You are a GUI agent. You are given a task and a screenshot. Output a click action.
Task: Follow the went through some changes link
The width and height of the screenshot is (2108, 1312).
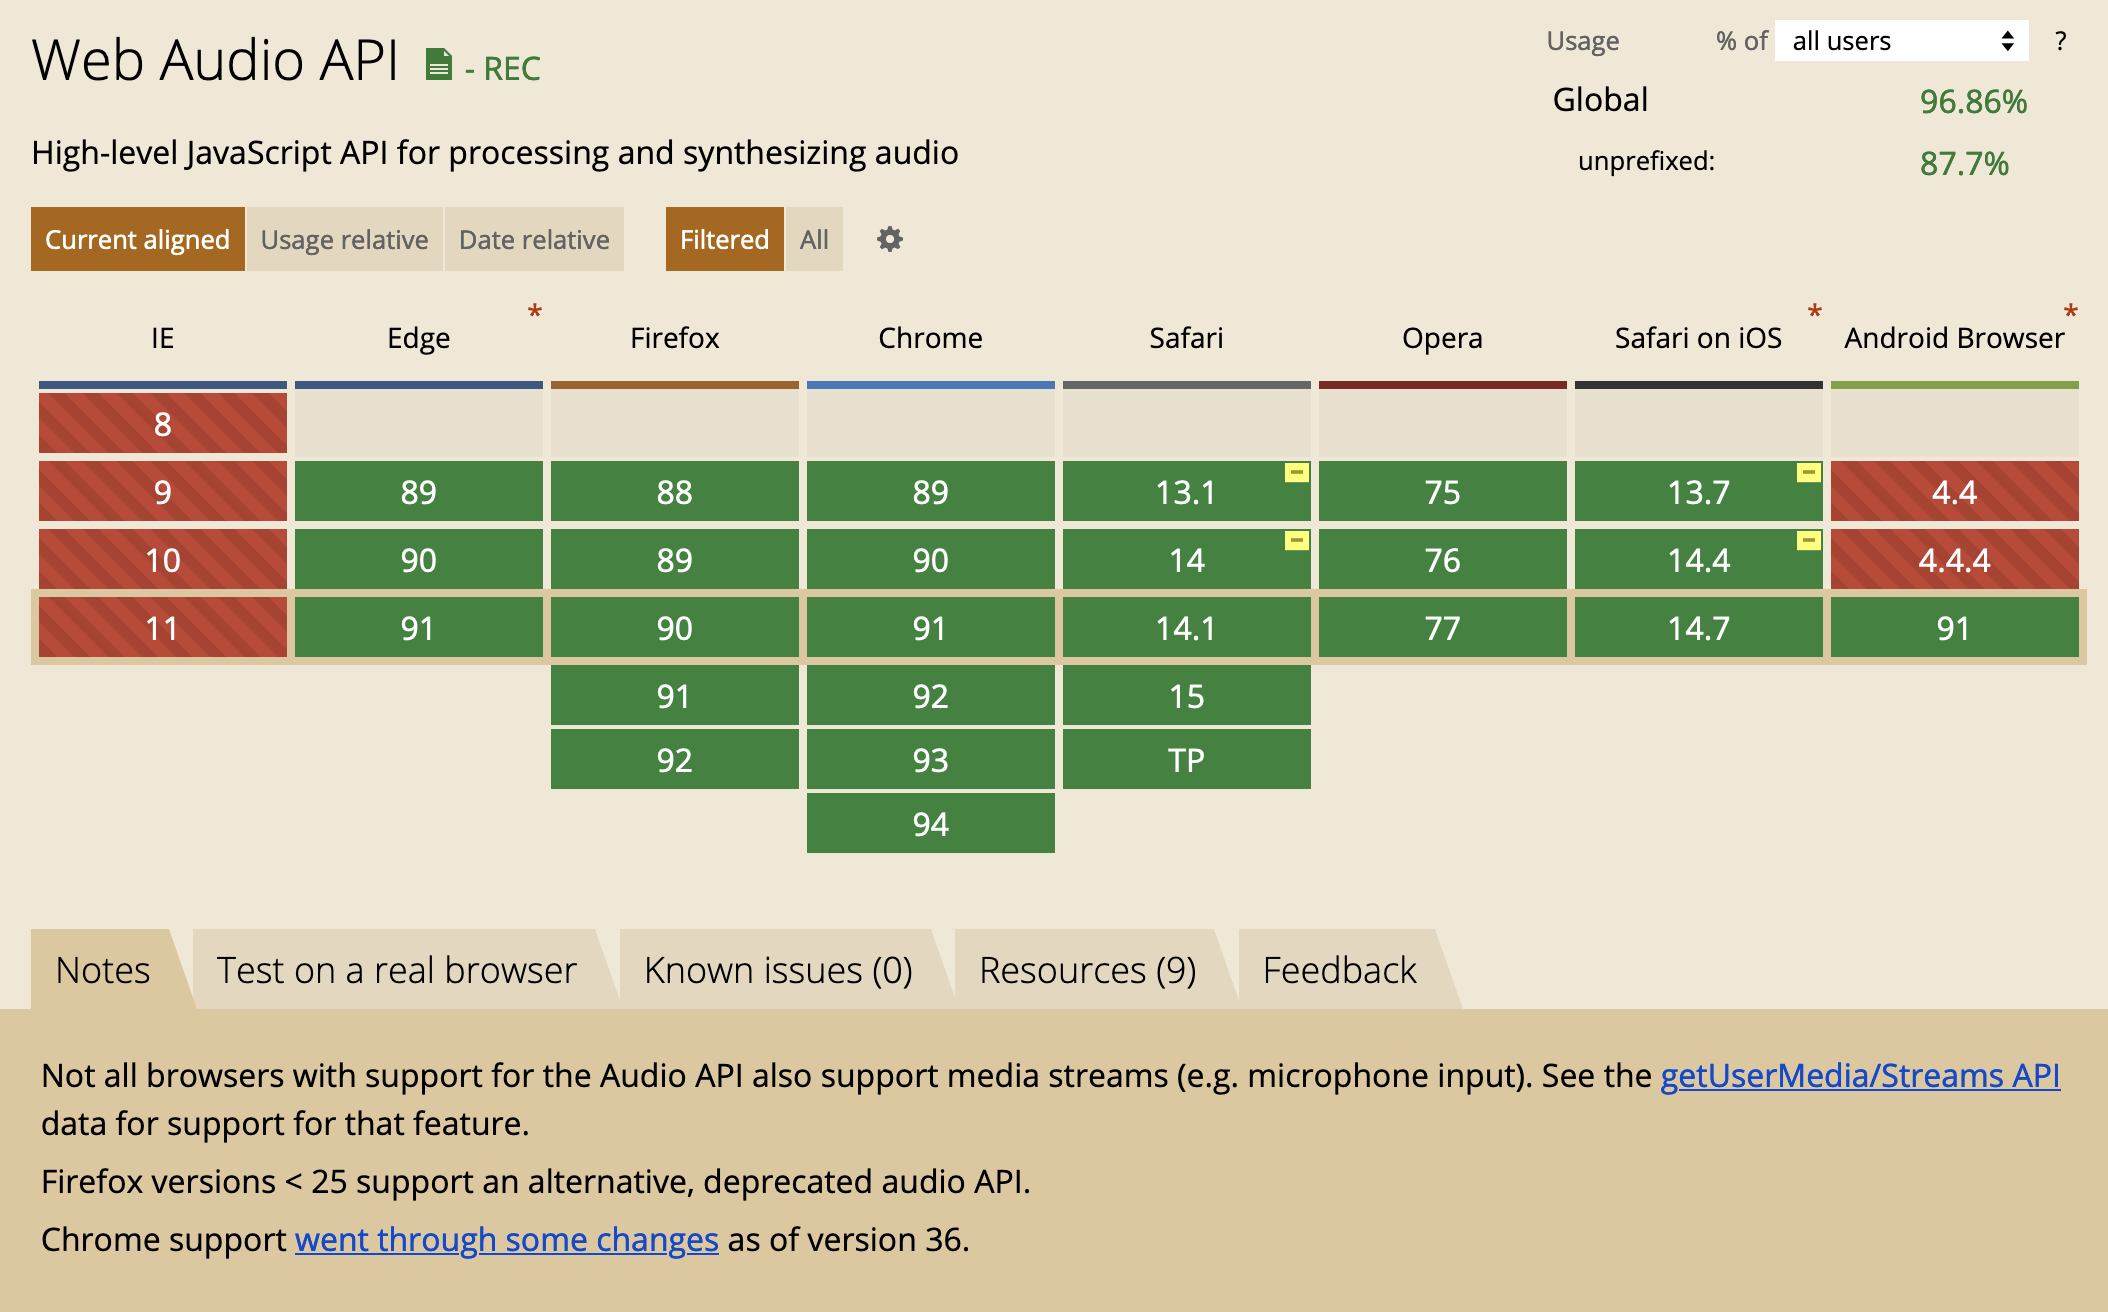[x=506, y=1239]
